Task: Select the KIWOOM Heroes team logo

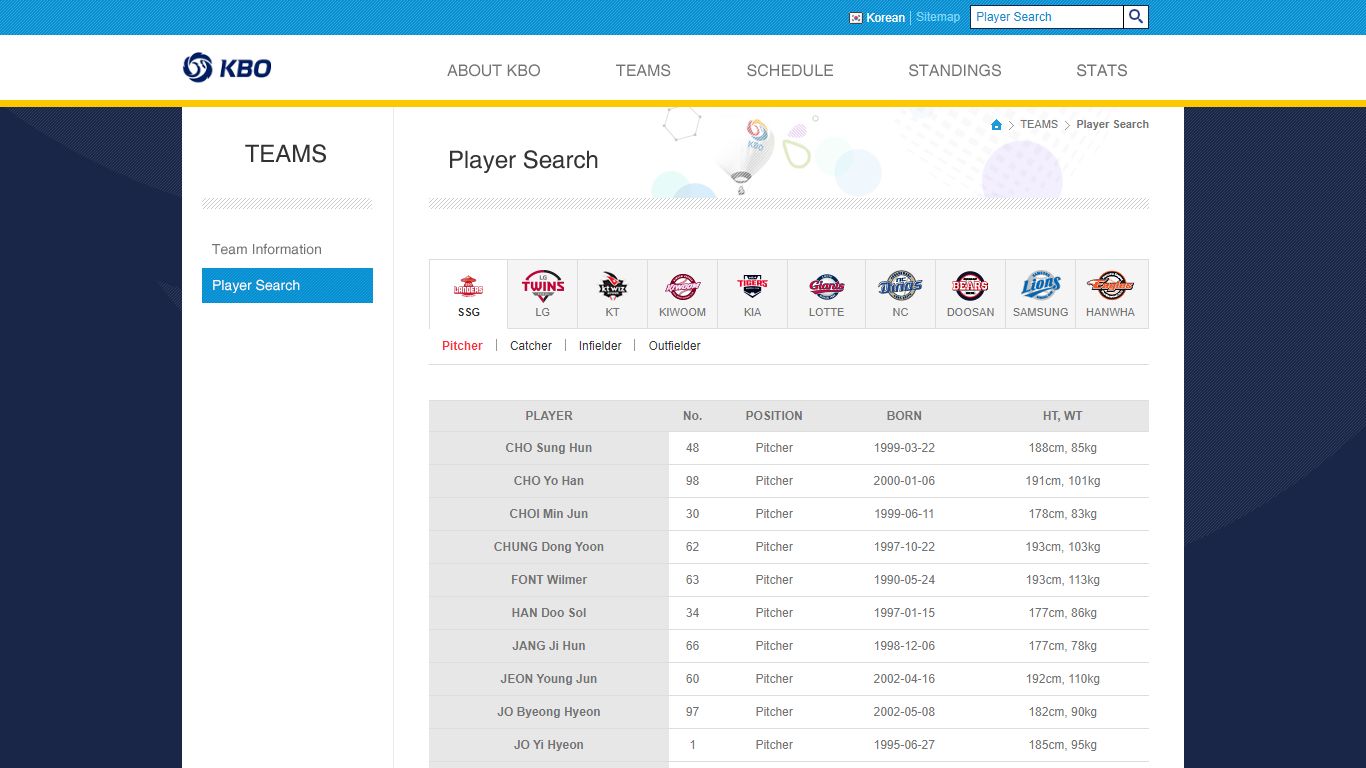Action: point(682,286)
